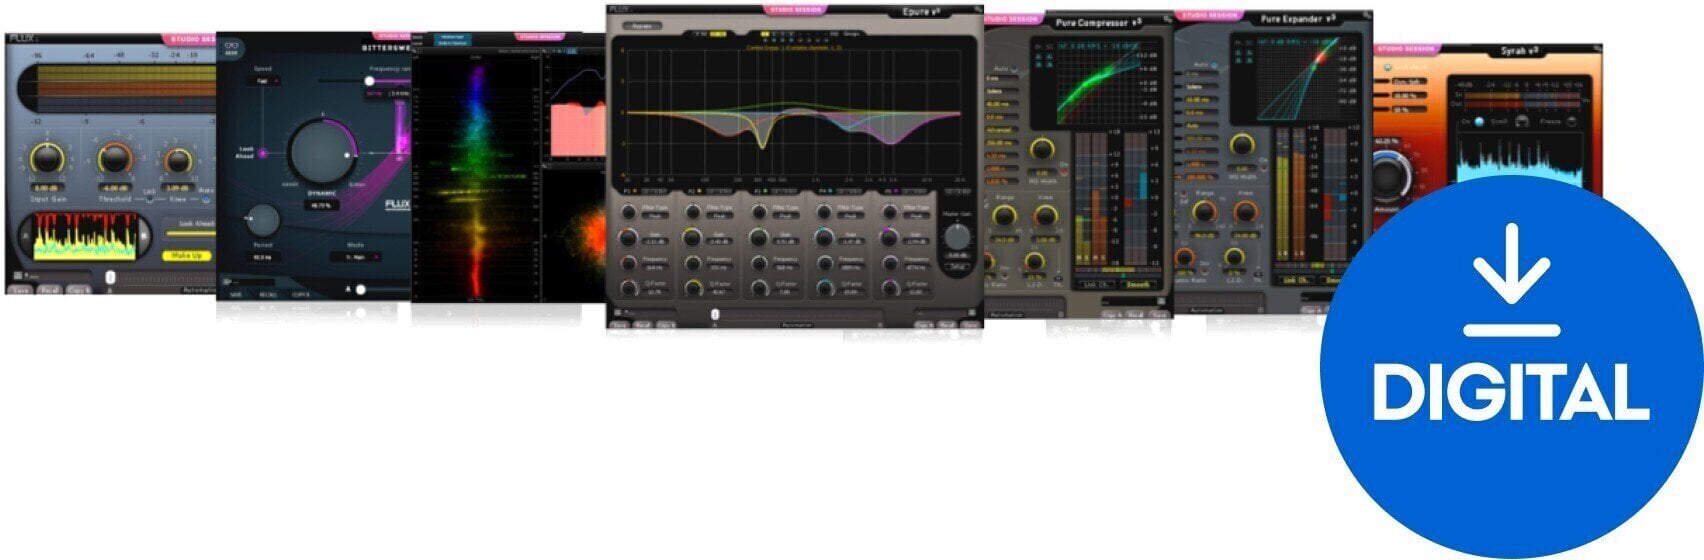Click the Knee knob in the limiter plugin
The width and height of the screenshot is (1704, 560).
click(x=177, y=161)
